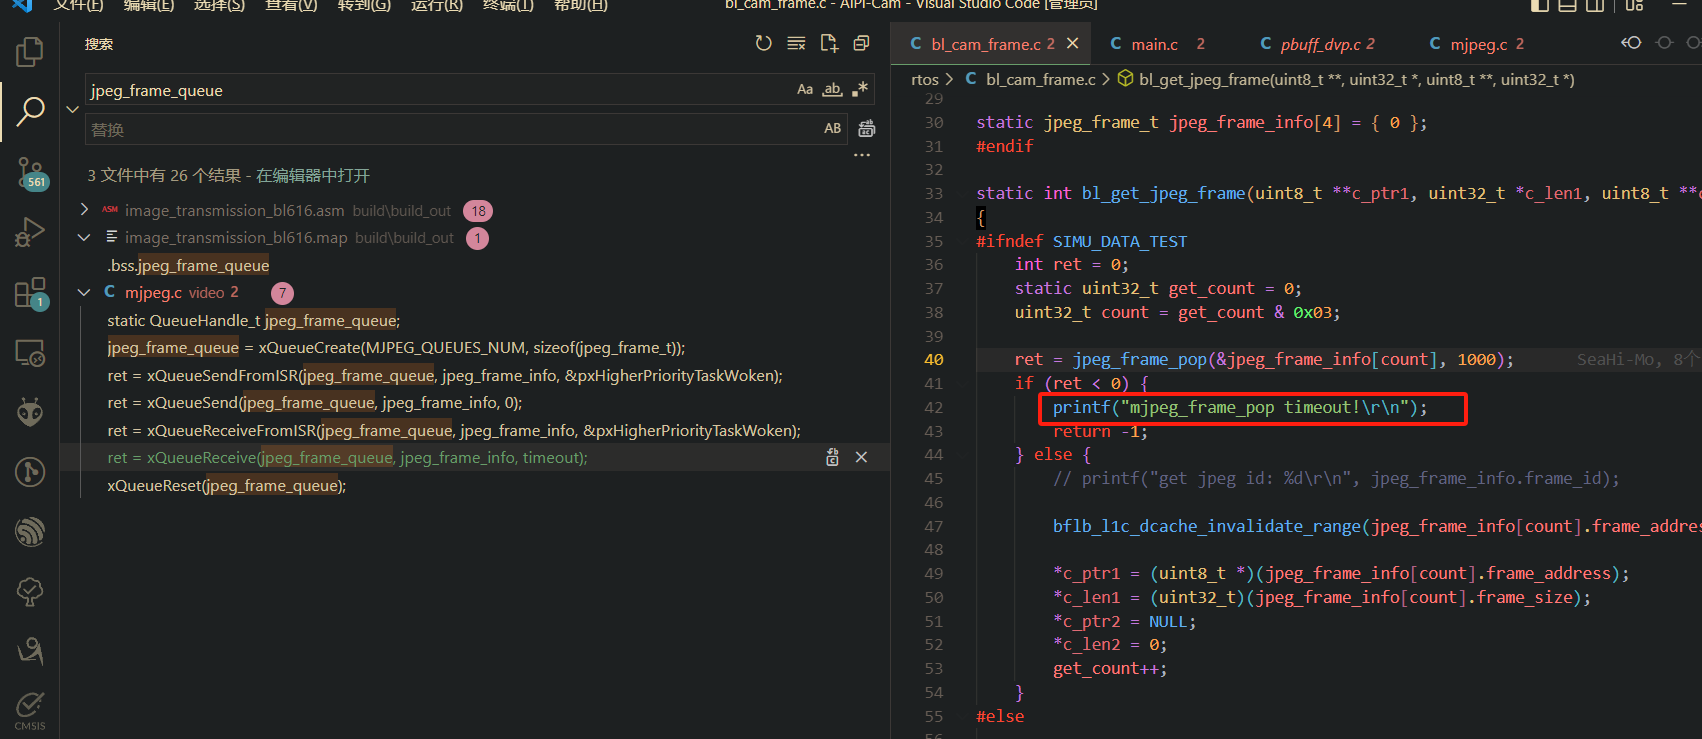1702x739 pixels.
Task: Select the Search view icon
Action: click(x=30, y=111)
